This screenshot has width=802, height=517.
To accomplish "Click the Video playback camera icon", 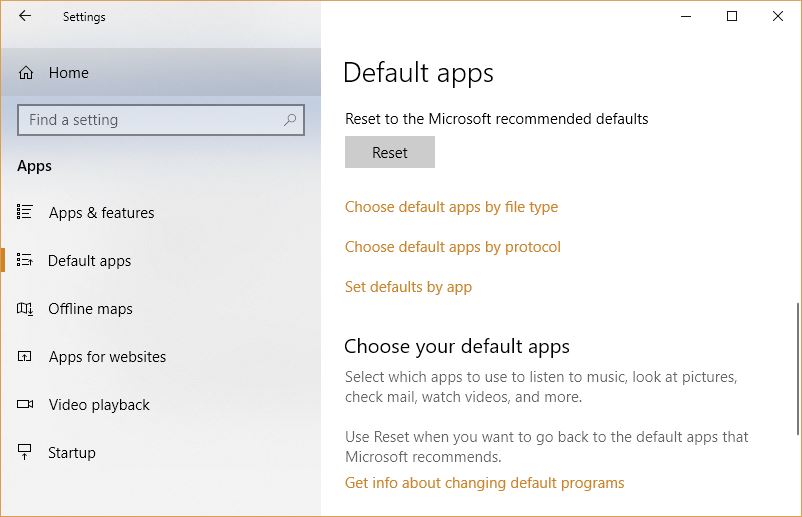I will click(25, 404).
